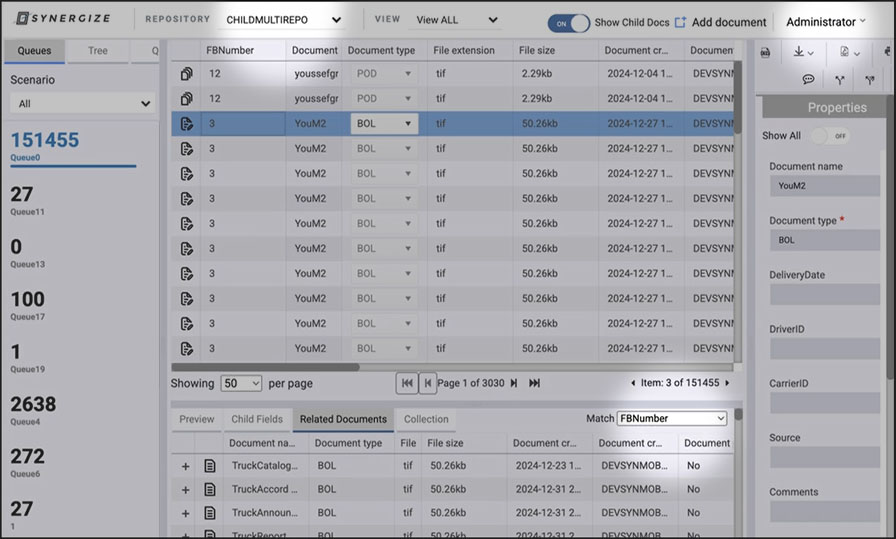Open the comments speech bubble icon
896x539 pixels.
(808, 79)
